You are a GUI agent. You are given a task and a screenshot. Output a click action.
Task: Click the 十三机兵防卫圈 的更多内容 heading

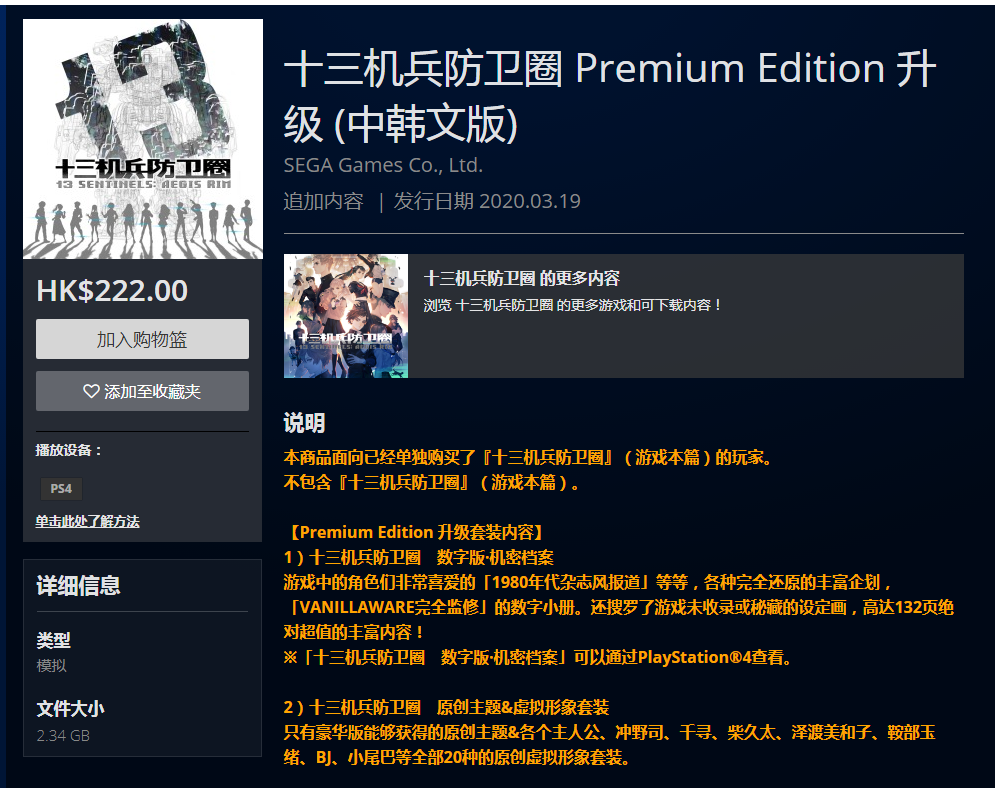[x=522, y=278]
